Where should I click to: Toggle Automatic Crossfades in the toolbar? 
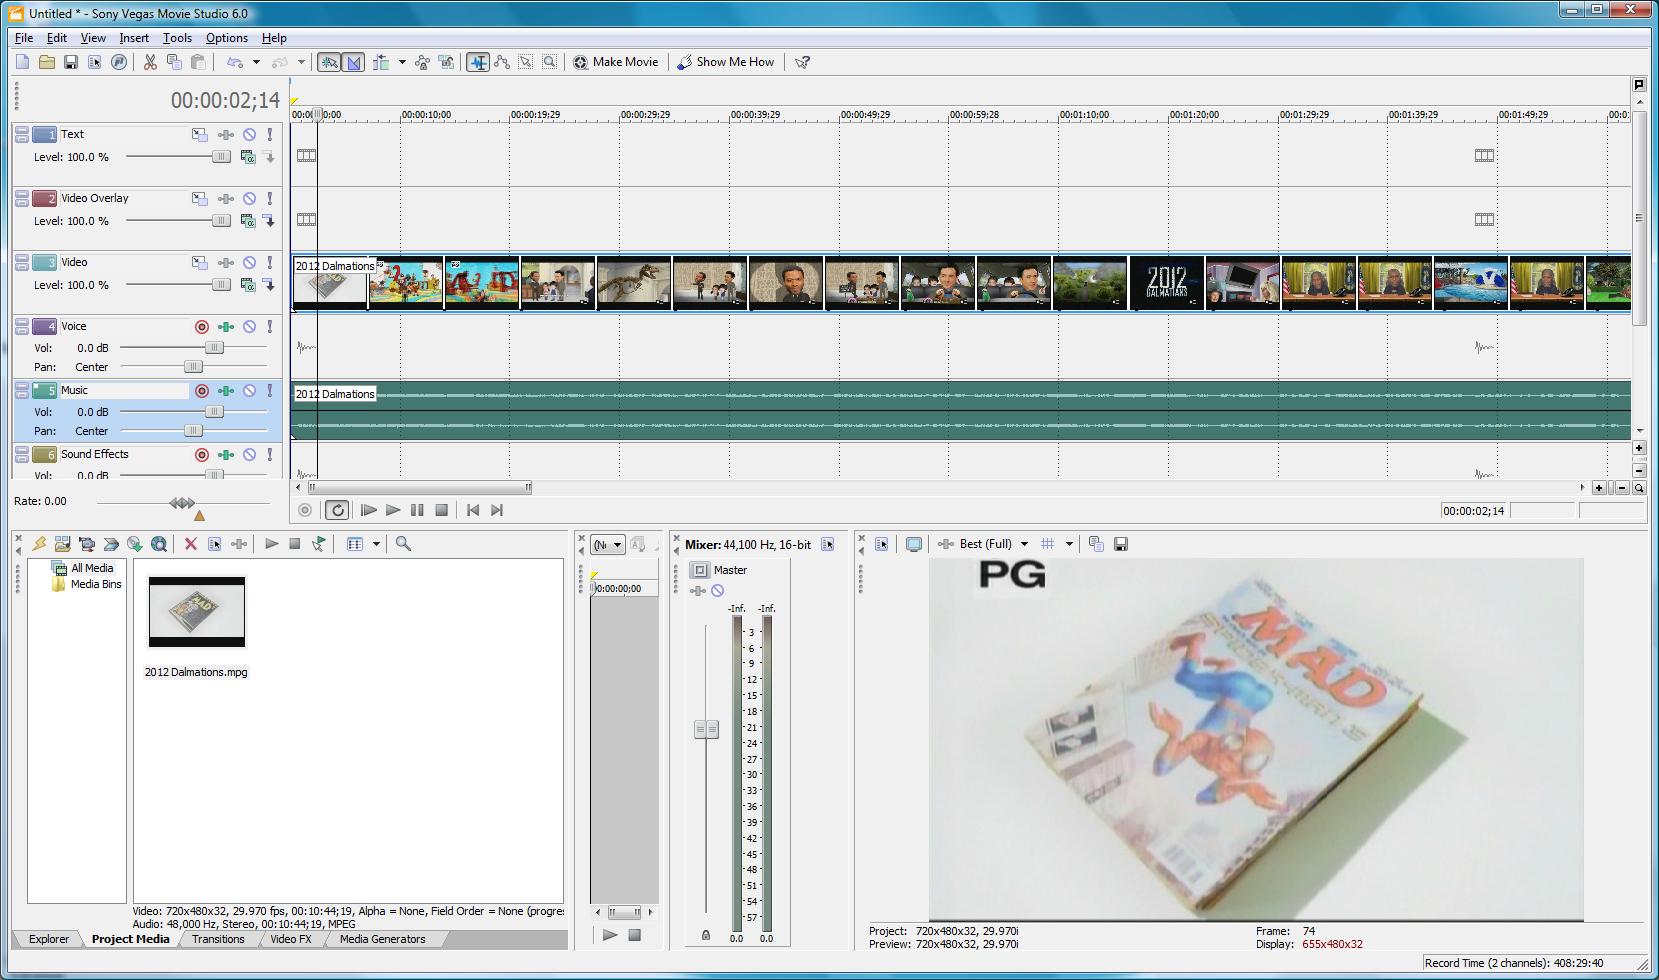click(354, 62)
